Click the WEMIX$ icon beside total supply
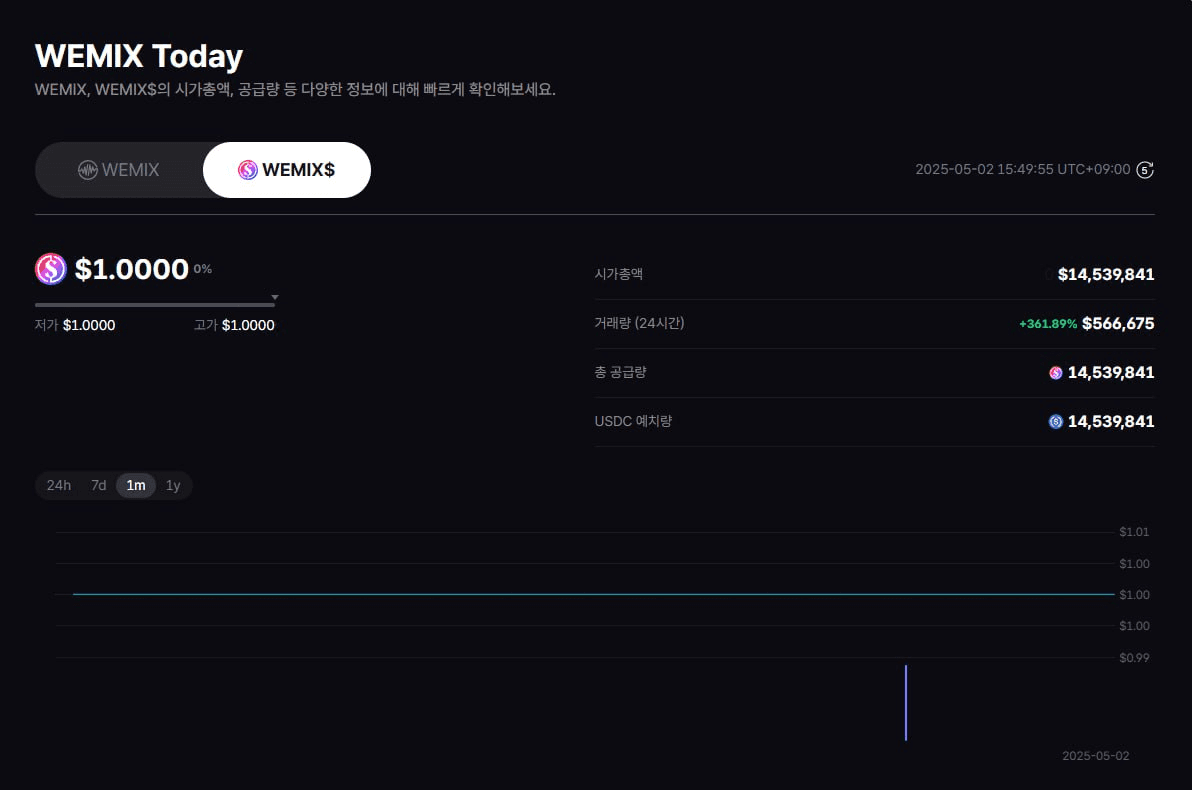This screenshot has width=1192, height=790. 1055,373
